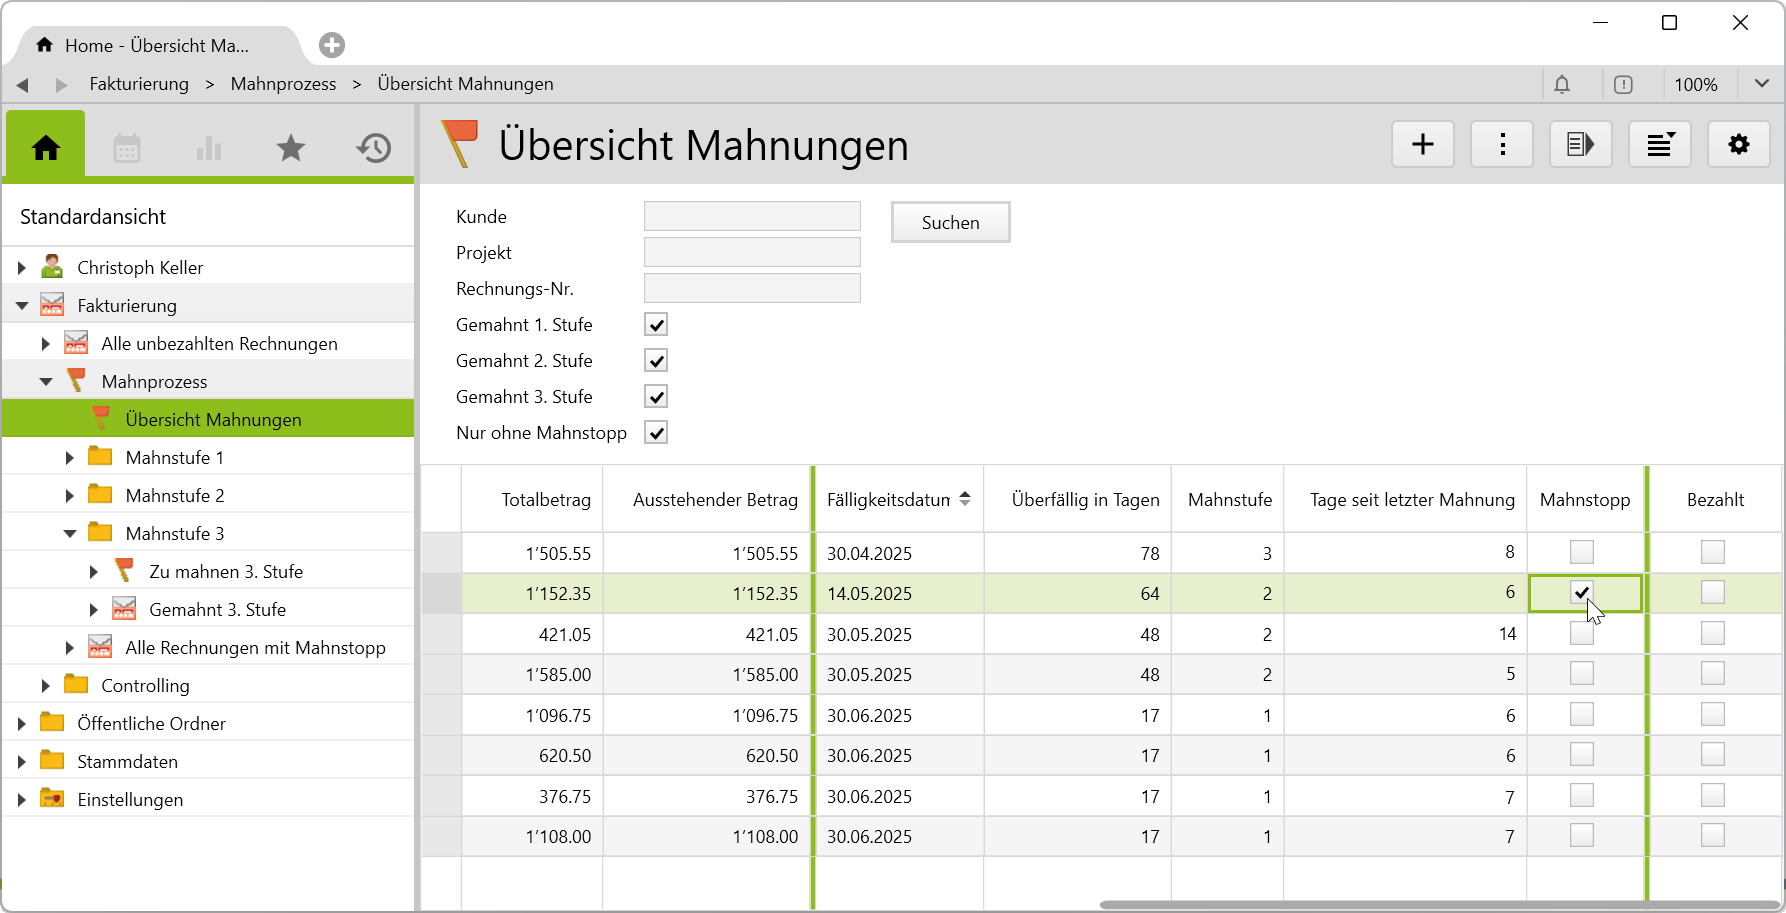Expand the Mahnstufe 1 folder
Image resolution: width=1786 pixels, height=913 pixels.
(x=70, y=458)
